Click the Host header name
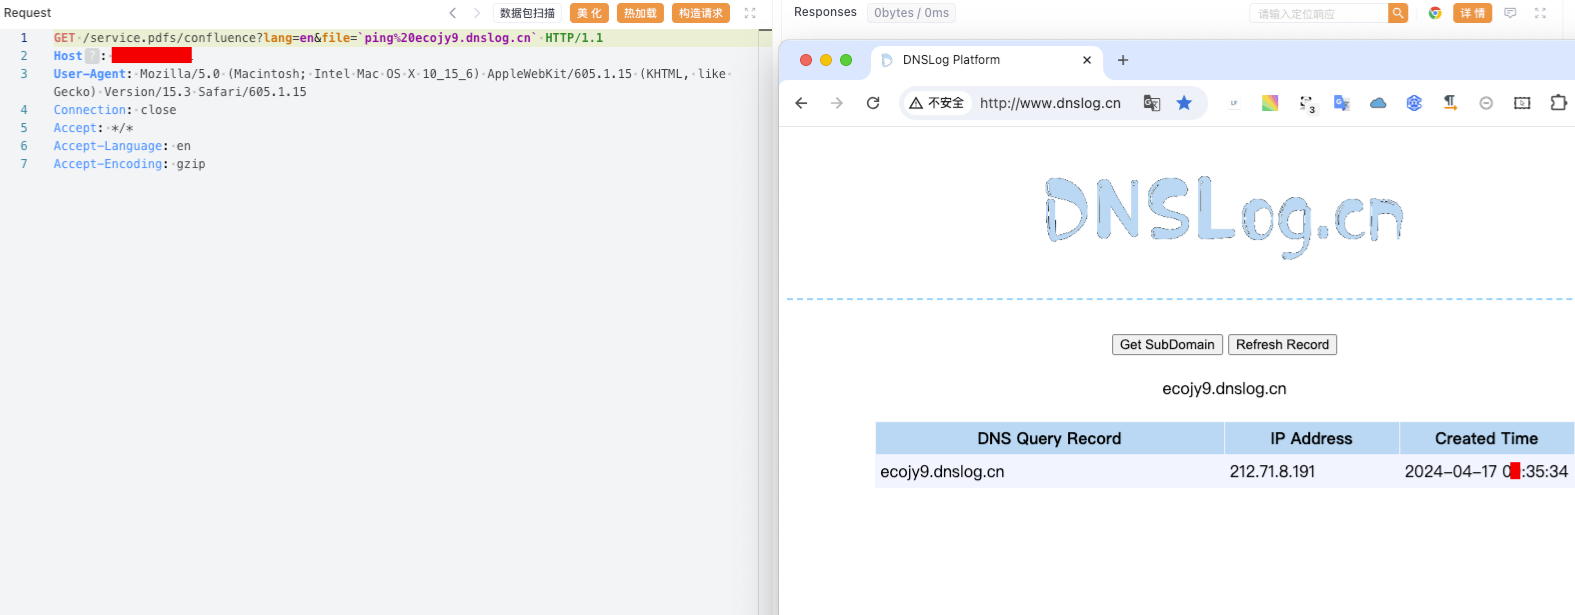1575x615 pixels. 68,56
